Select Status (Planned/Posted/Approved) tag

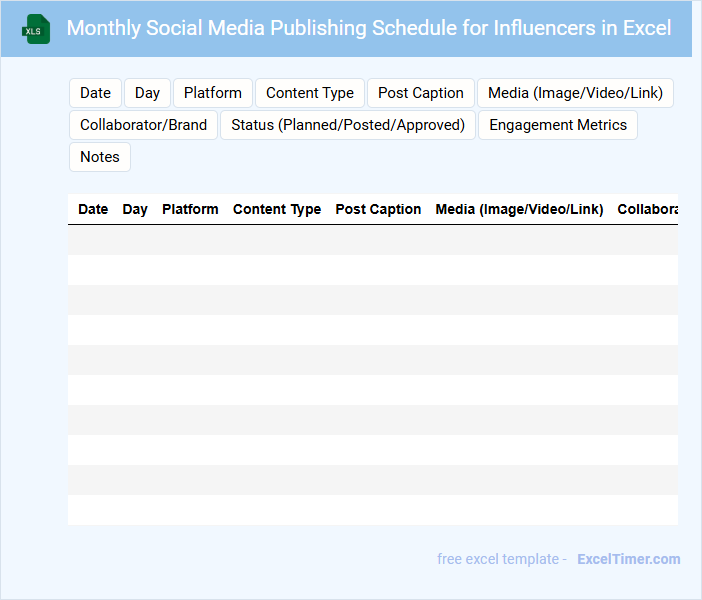click(x=348, y=125)
